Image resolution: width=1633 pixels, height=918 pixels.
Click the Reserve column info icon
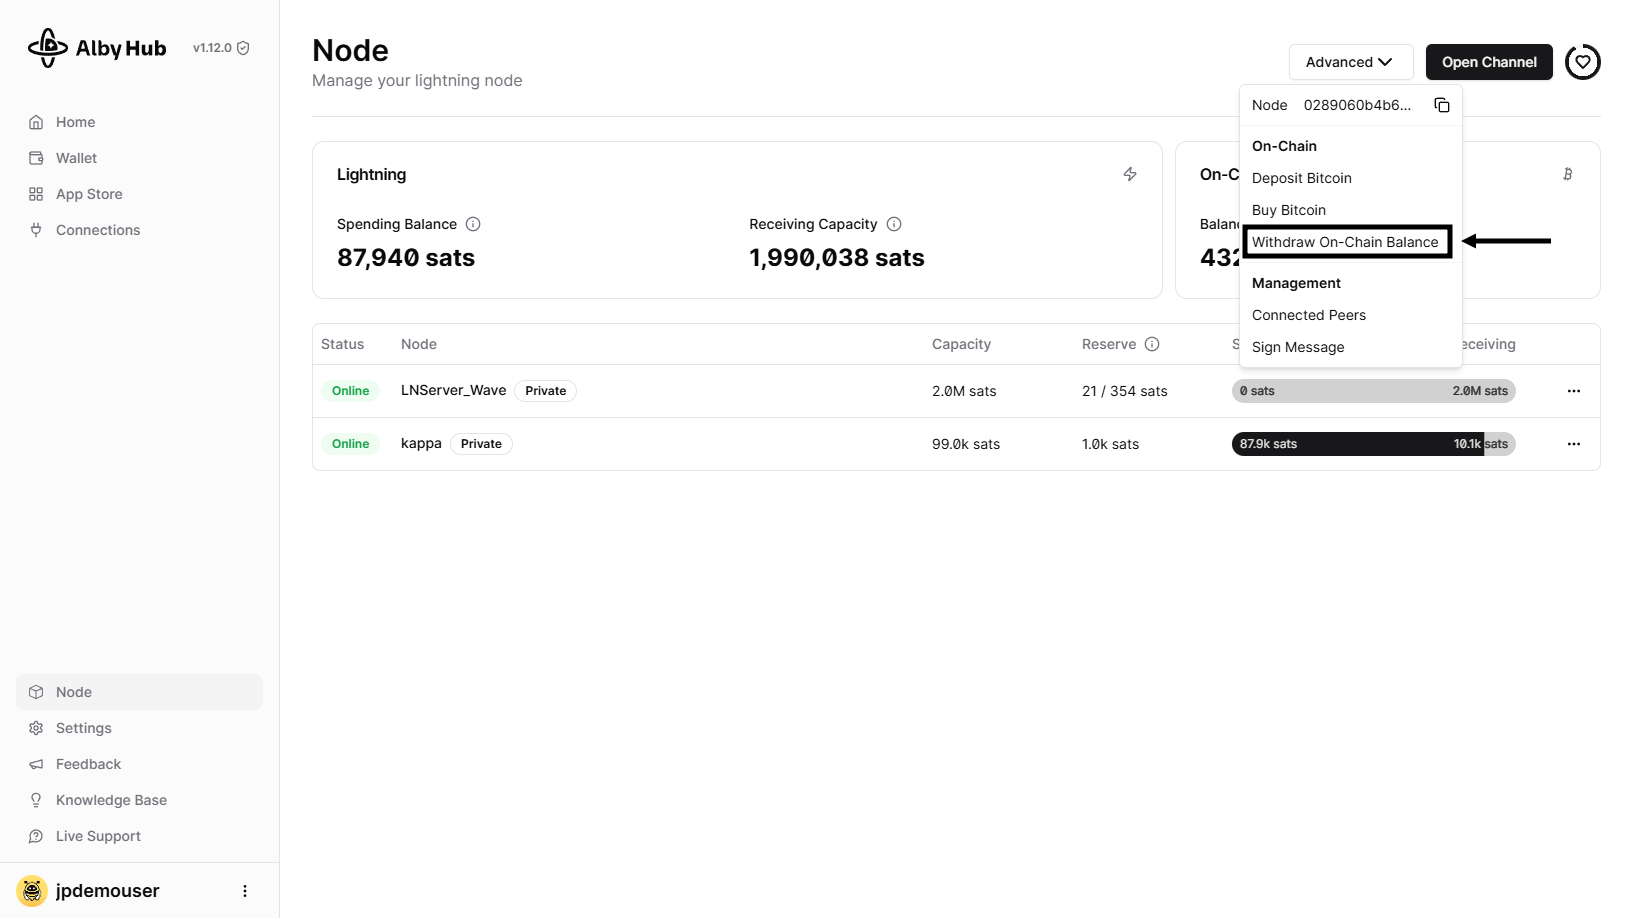[1152, 344]
